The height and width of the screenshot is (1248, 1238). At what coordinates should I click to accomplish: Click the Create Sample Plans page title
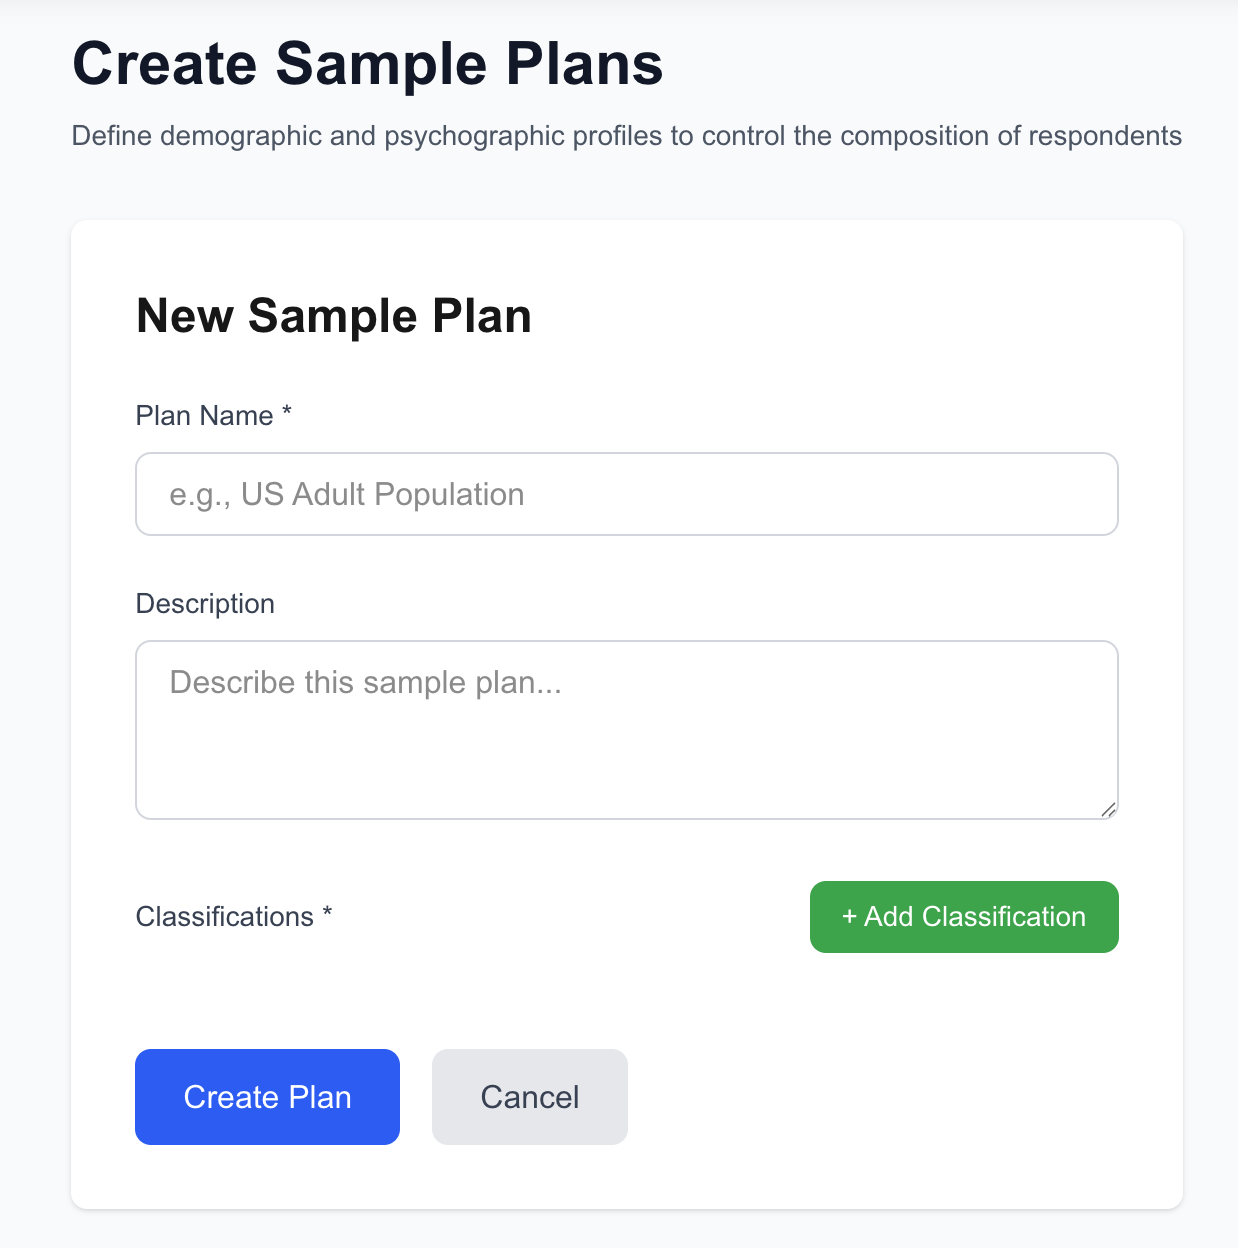click(367, 63)
